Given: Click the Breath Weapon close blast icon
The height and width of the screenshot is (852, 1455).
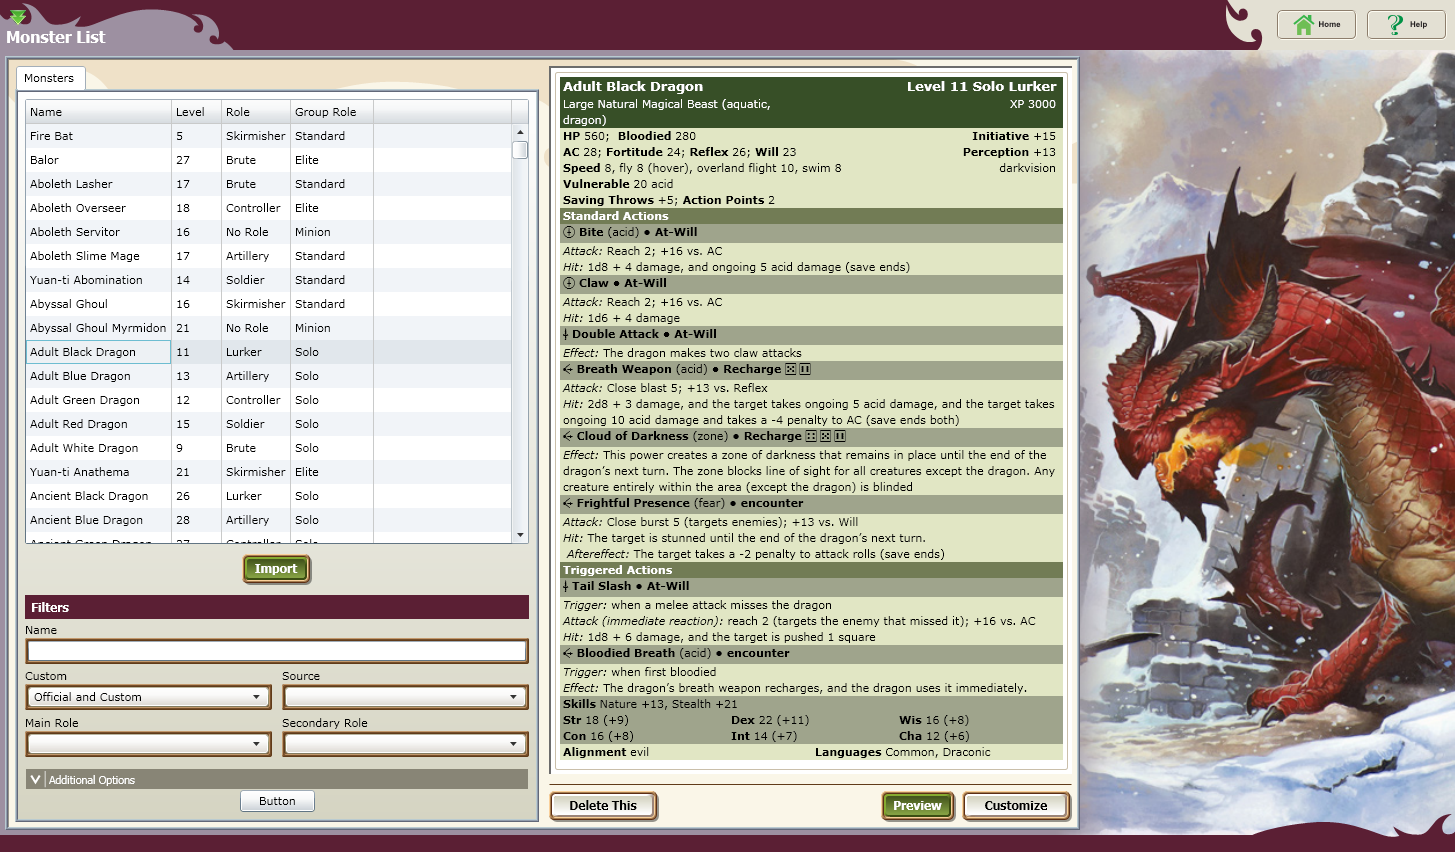Looking at the screenshot, I should coord(568,369).
